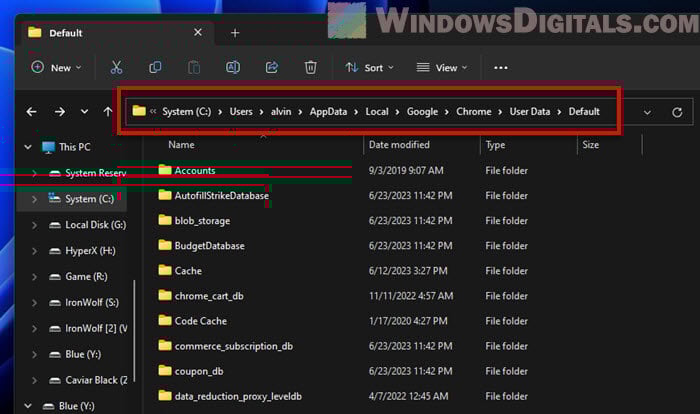
Task: Go forward with the right arrow
Action: click(x=59, y=112)
